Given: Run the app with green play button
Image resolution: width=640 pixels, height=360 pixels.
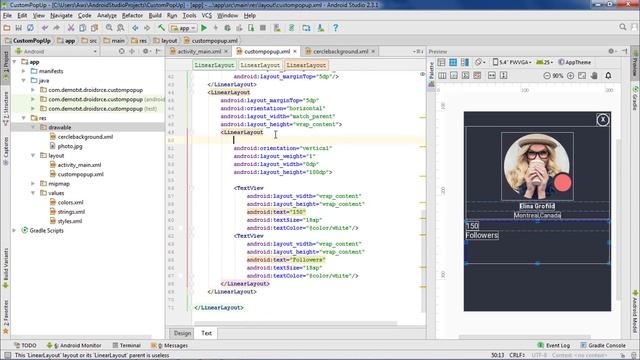Looking at the screenshot, I should point(204,28).
